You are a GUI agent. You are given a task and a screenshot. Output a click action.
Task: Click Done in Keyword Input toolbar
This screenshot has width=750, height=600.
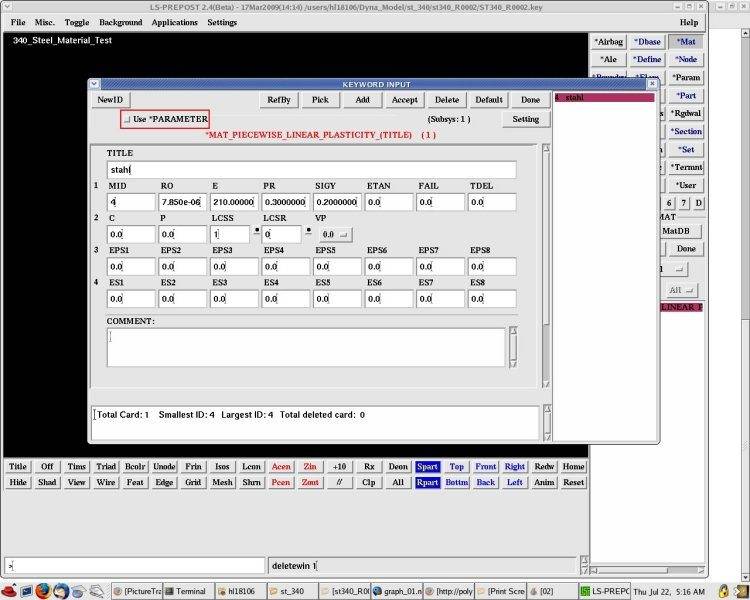(530, 100)
